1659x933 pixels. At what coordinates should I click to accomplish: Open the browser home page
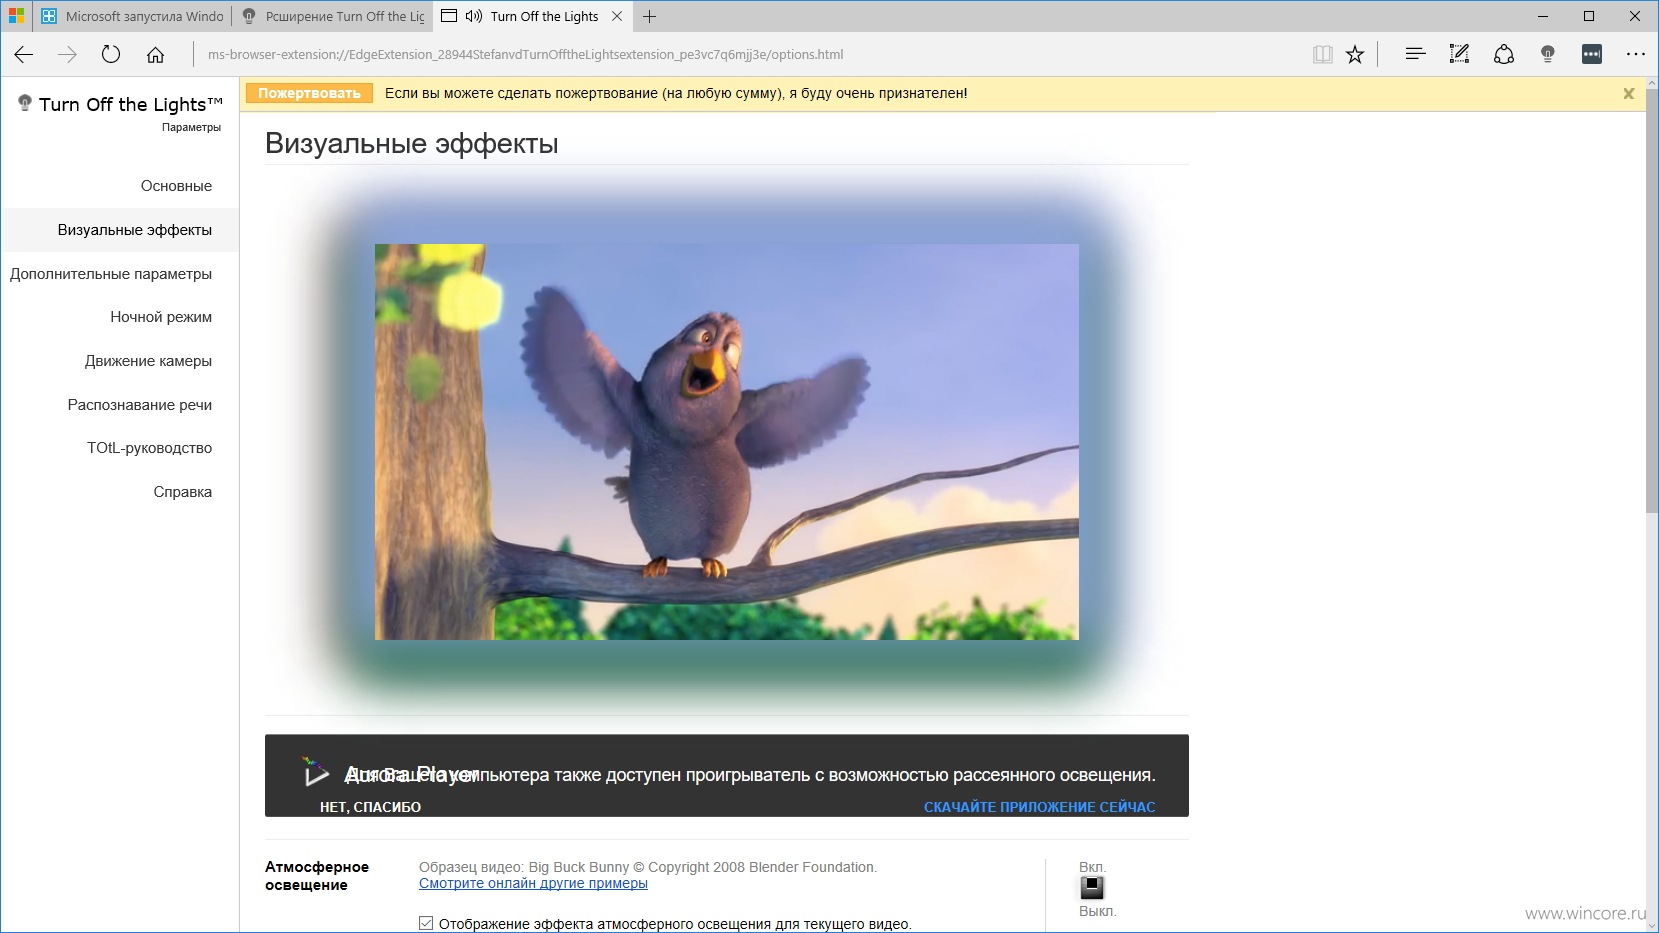coord(156,55)
